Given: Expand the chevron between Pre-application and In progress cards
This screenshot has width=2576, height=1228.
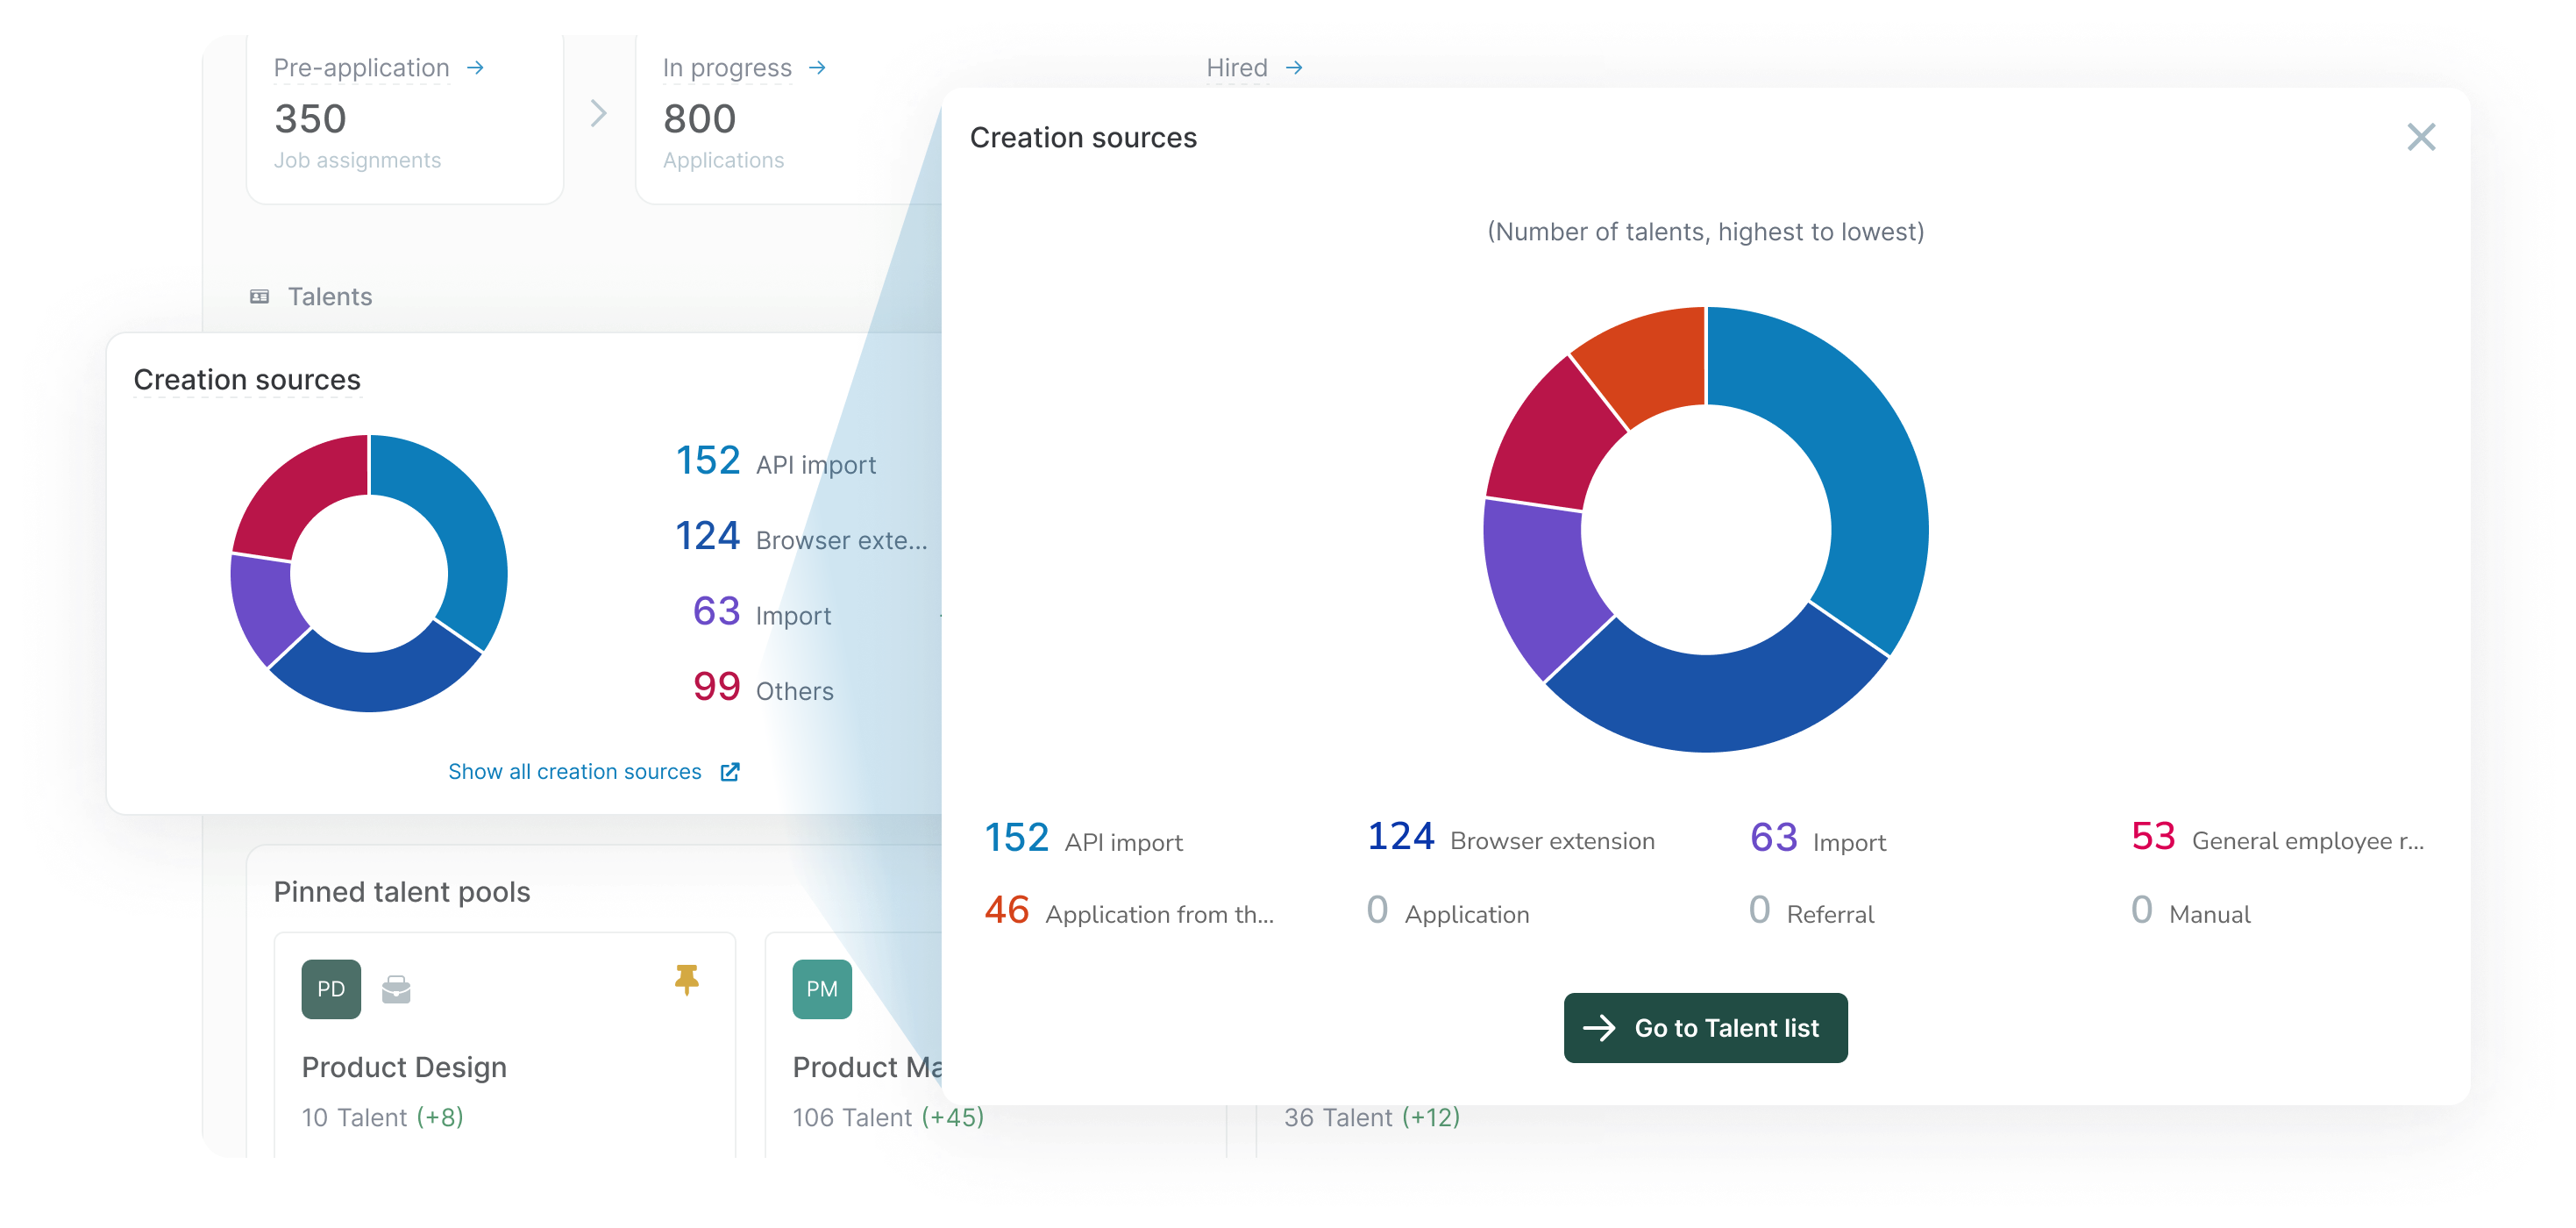Looking at the screenshot, I should (x=598, y=114).
